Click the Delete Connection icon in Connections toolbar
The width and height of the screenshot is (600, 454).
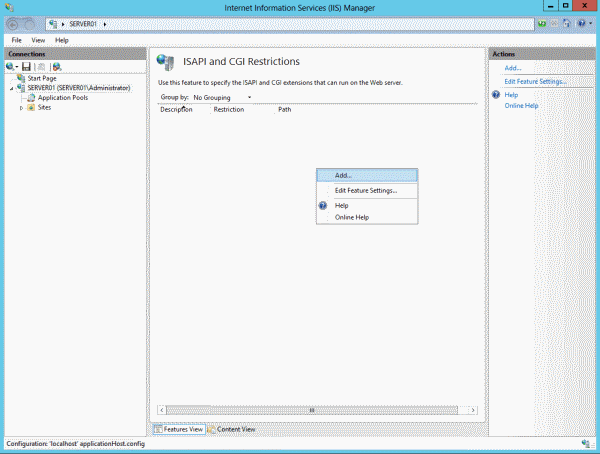57,67
